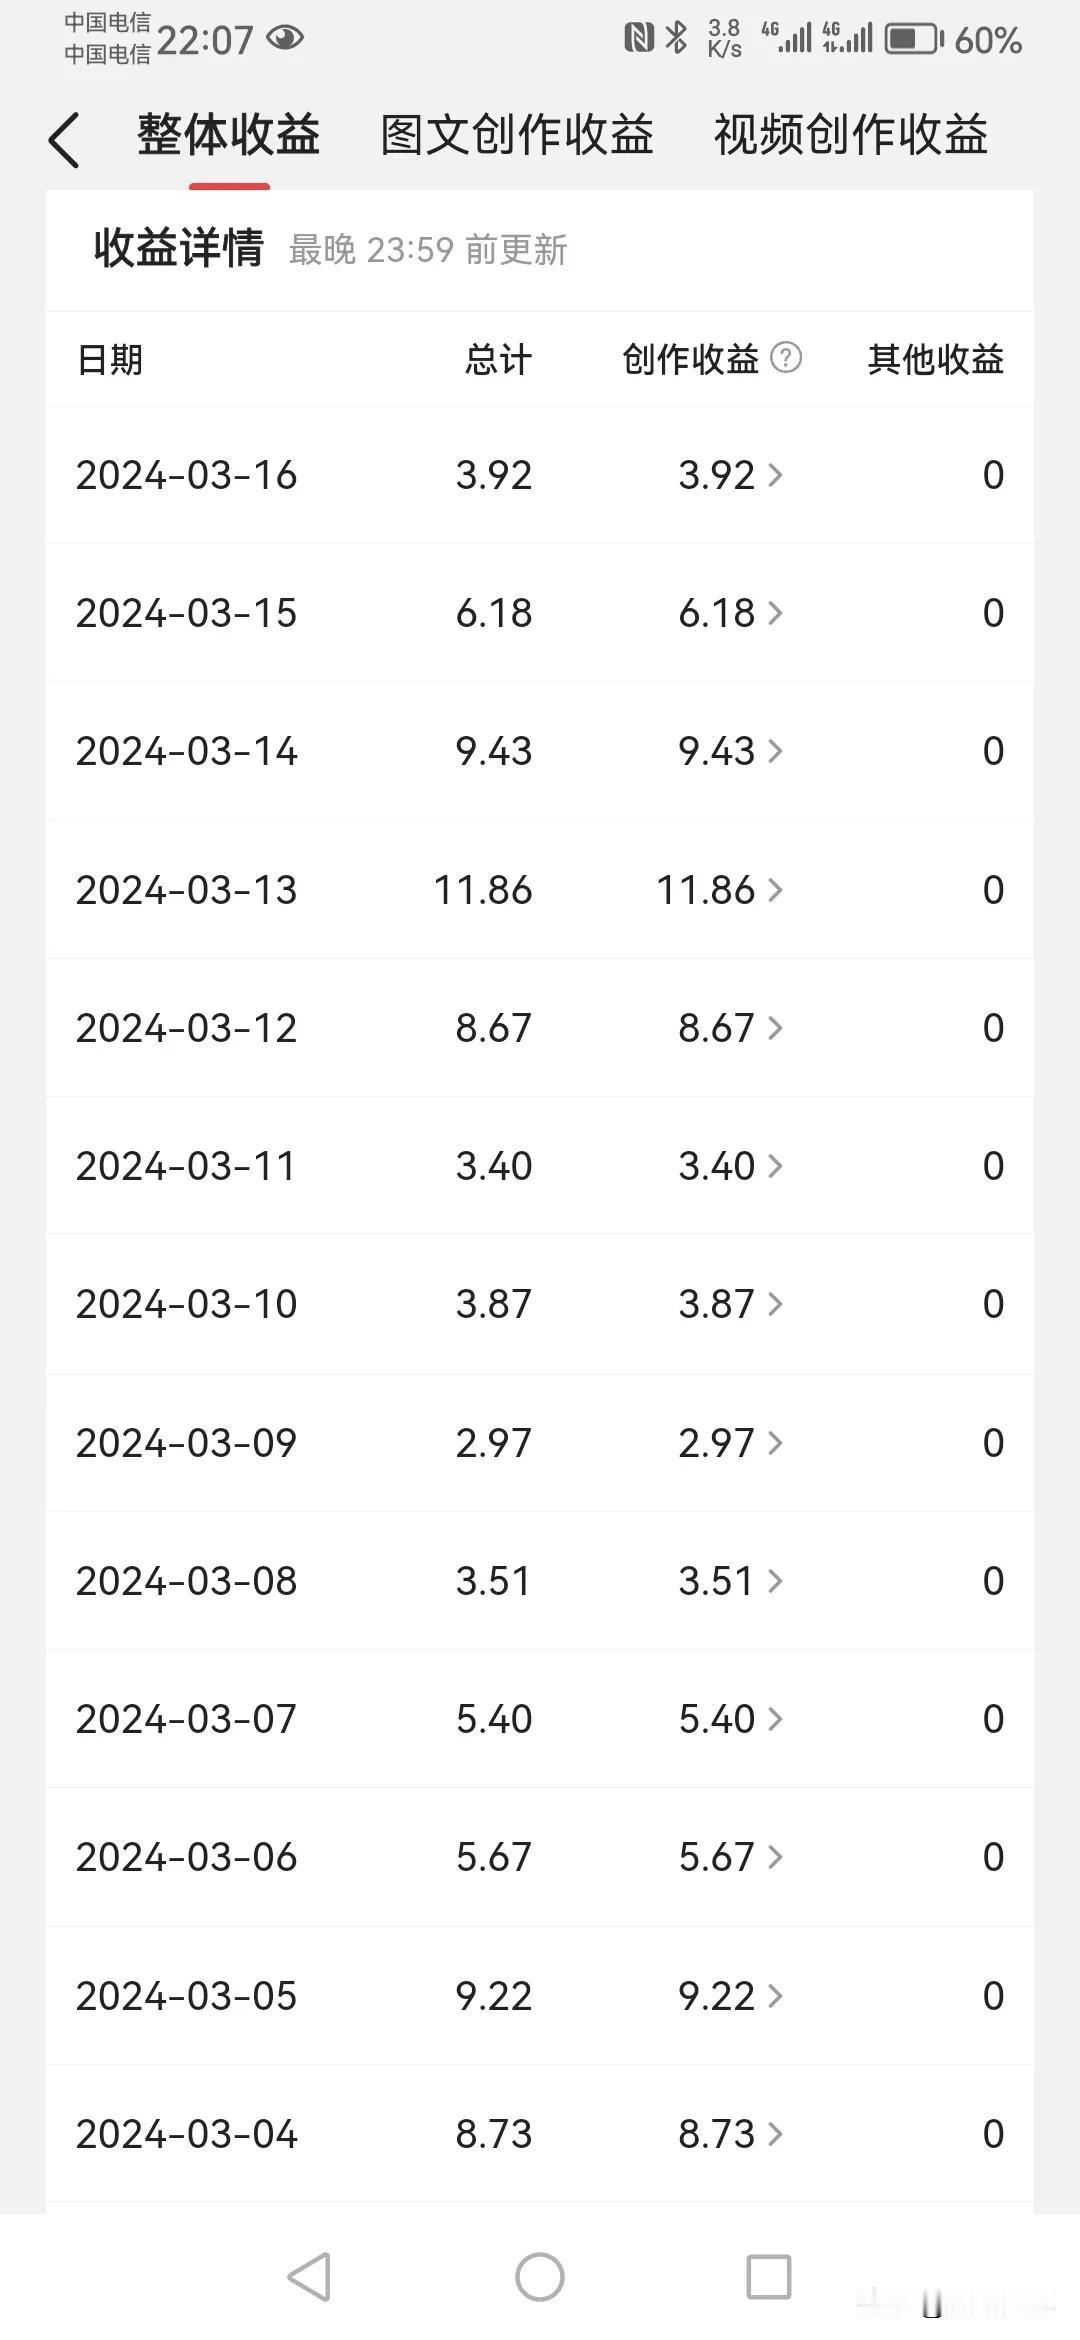
Task: Open creation earnings 8.73 for 2024-03-04
Action: click(x=730, y=2133)
